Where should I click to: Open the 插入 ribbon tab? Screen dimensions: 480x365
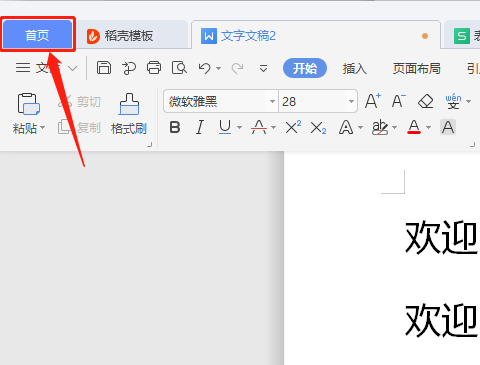pyautogui.click(x=354, y=68)
